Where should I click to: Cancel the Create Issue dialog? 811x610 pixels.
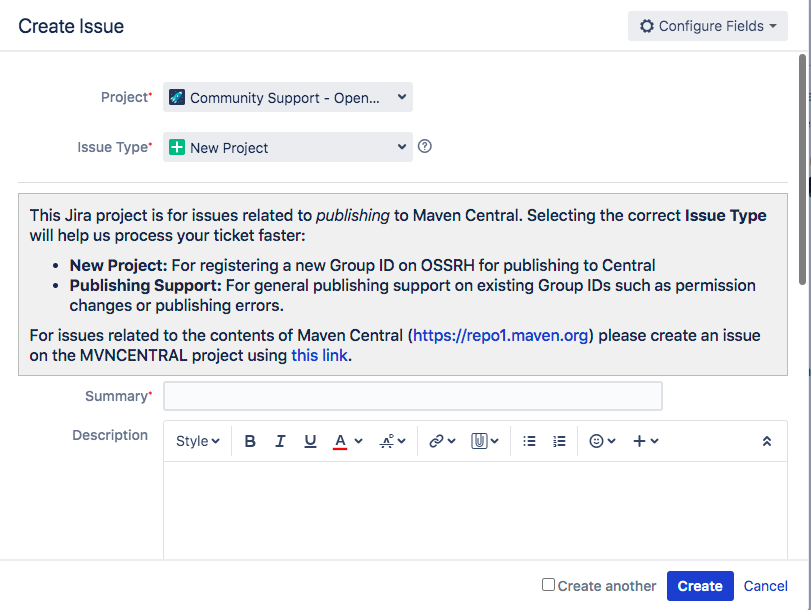pos(765,586)
